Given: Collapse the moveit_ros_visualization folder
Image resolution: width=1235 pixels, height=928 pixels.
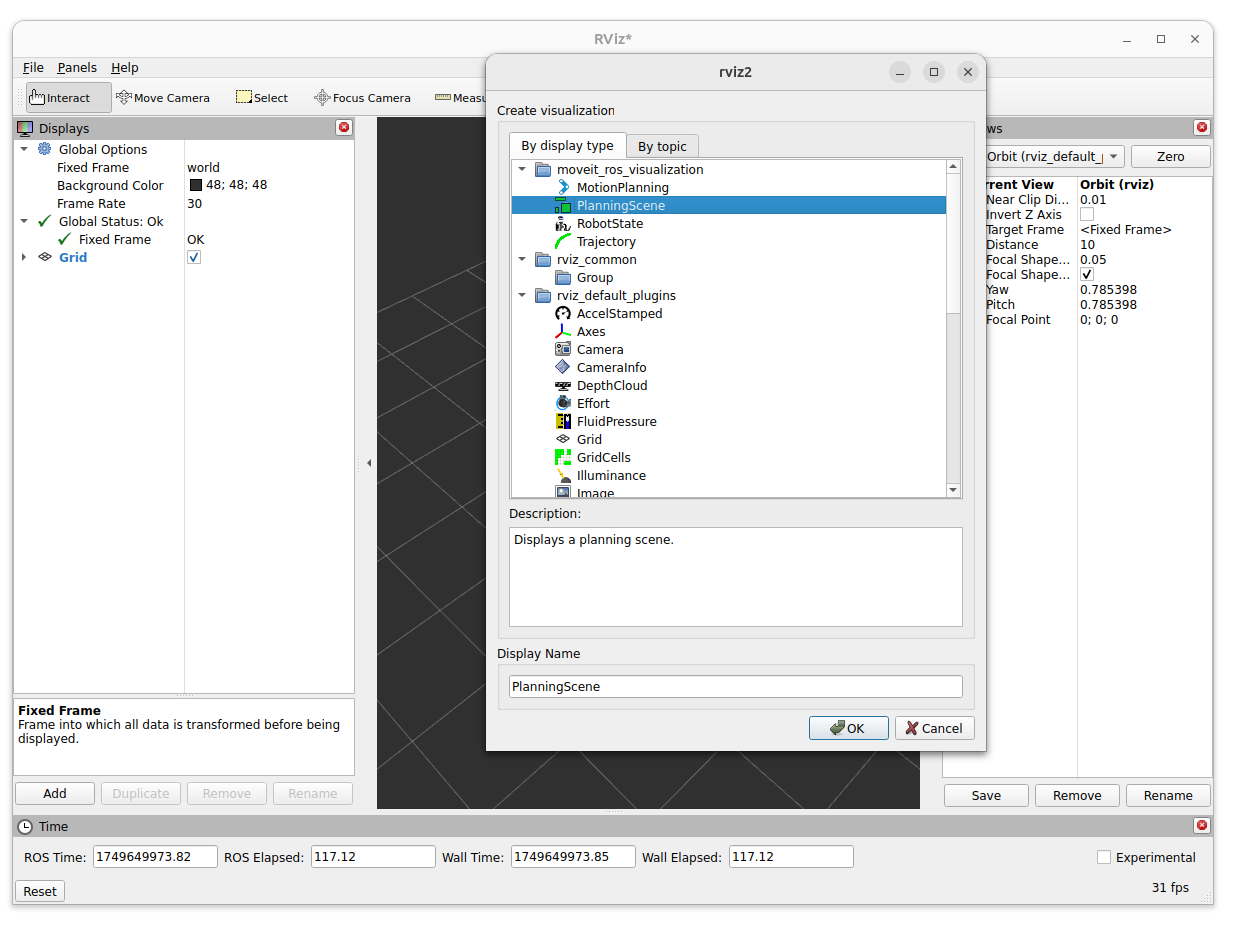Looking at the screenshot, I should (x=522, y=170).
